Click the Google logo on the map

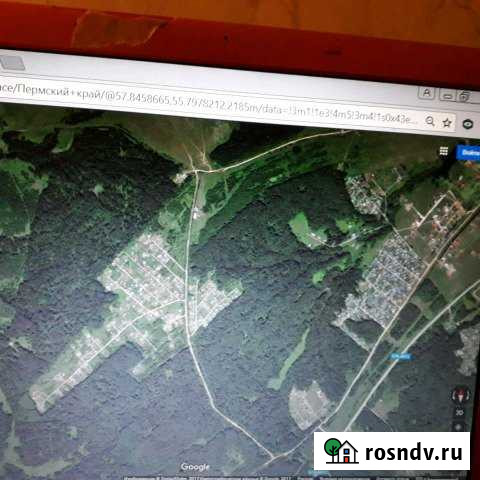point(195,467)
